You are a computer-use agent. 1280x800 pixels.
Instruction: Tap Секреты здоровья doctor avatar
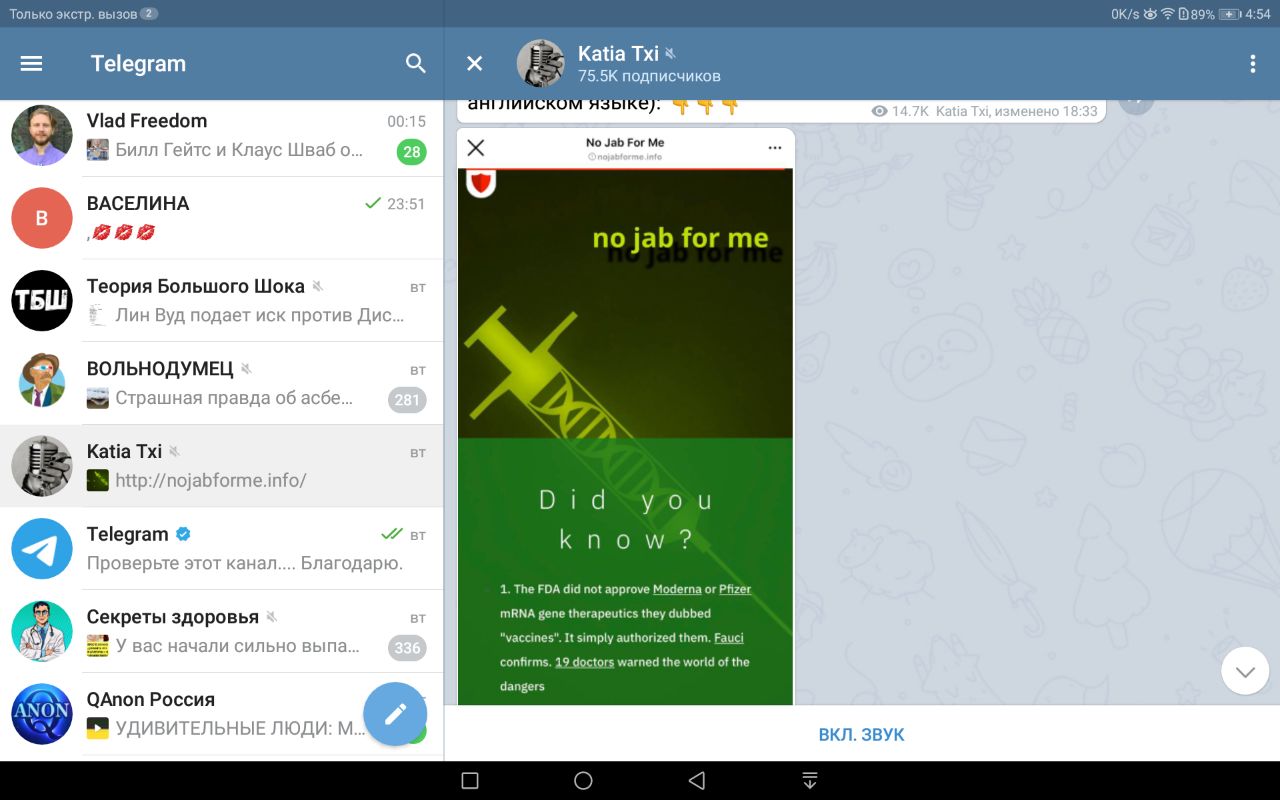coord(42,631)
